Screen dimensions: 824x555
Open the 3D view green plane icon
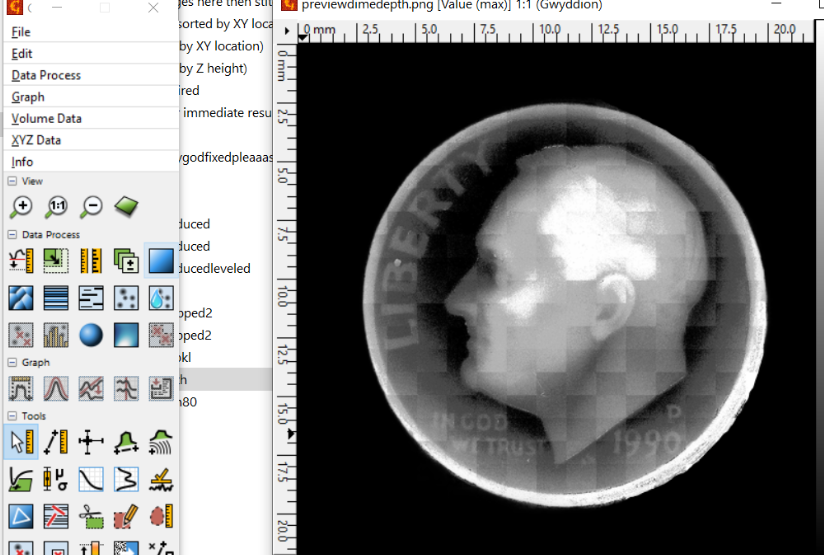pos(126,207)
